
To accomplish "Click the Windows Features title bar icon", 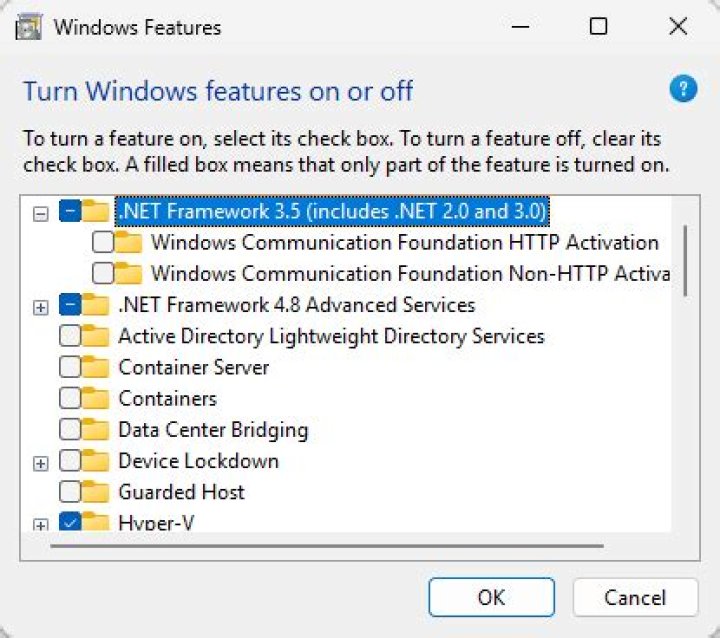I will click(x=28, y=27).
